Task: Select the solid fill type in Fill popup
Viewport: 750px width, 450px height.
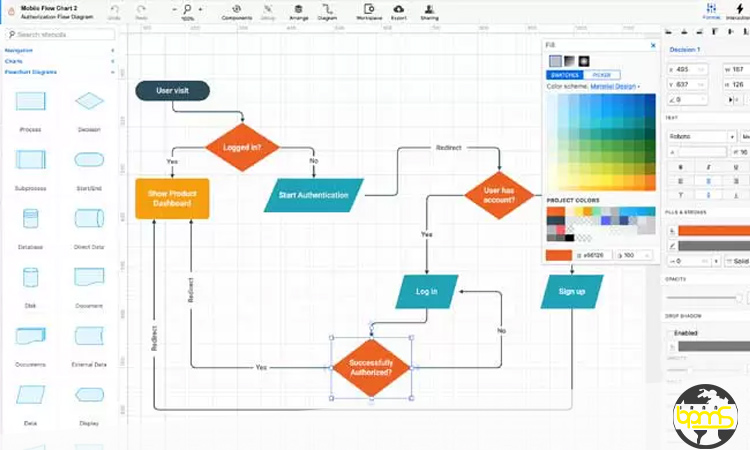Action: pos(555,61)
